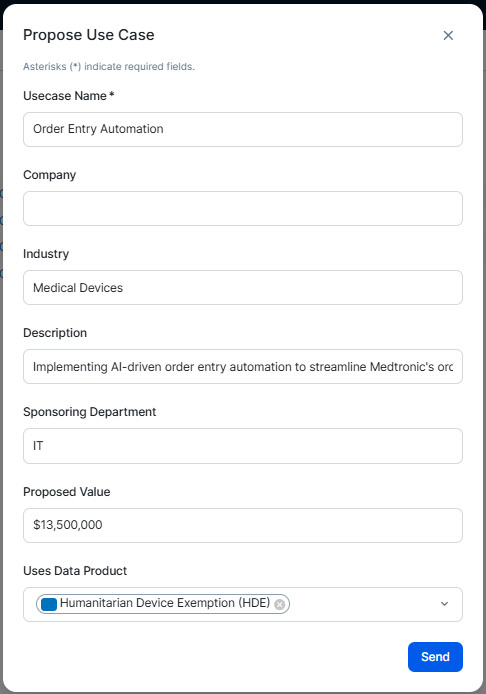Click the empty Company input field
This screenshot has height=694, width=486.
(243, 208)
